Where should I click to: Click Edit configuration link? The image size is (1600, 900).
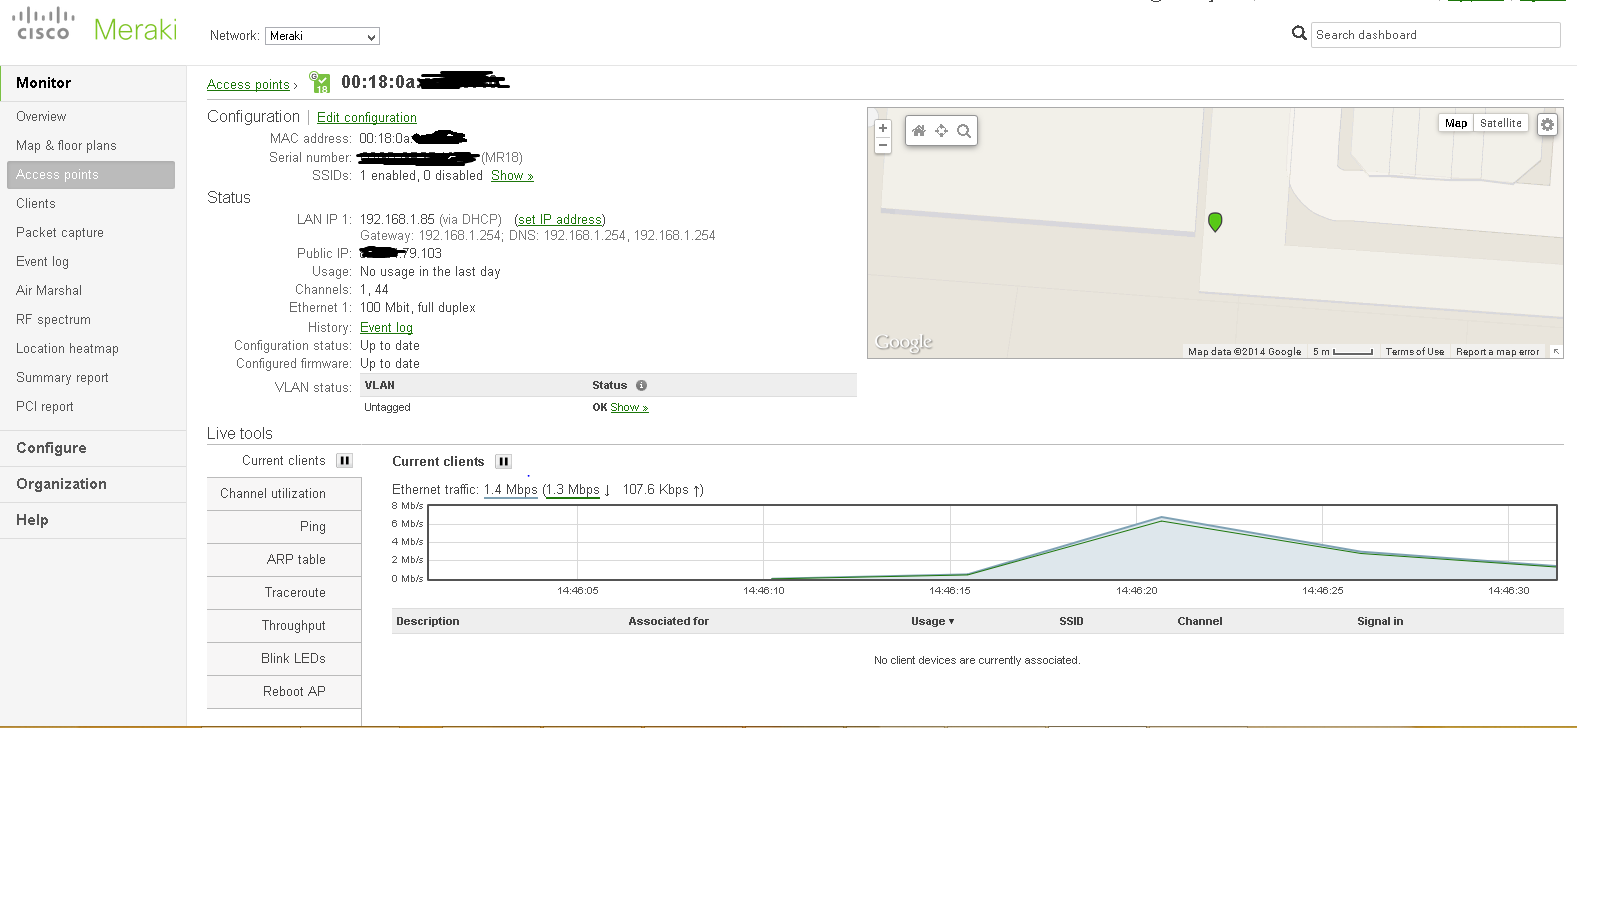pyautogui.click(x=367, y=118)
